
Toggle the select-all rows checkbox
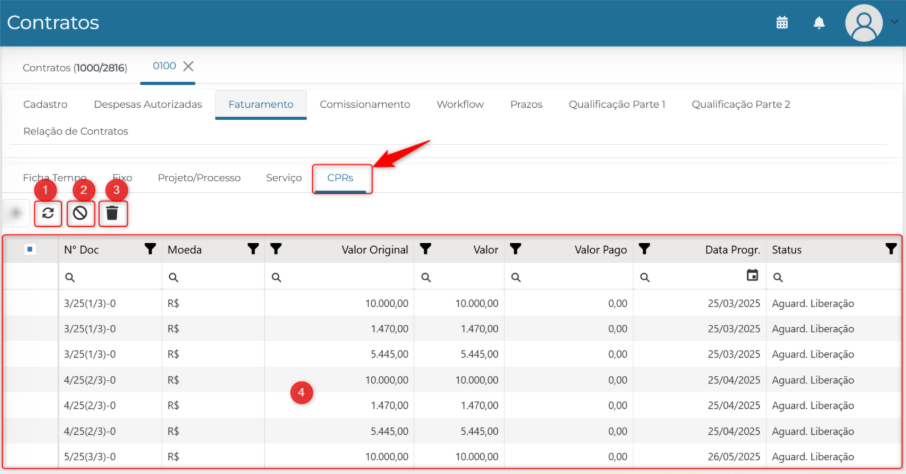(x=30, y=249)
